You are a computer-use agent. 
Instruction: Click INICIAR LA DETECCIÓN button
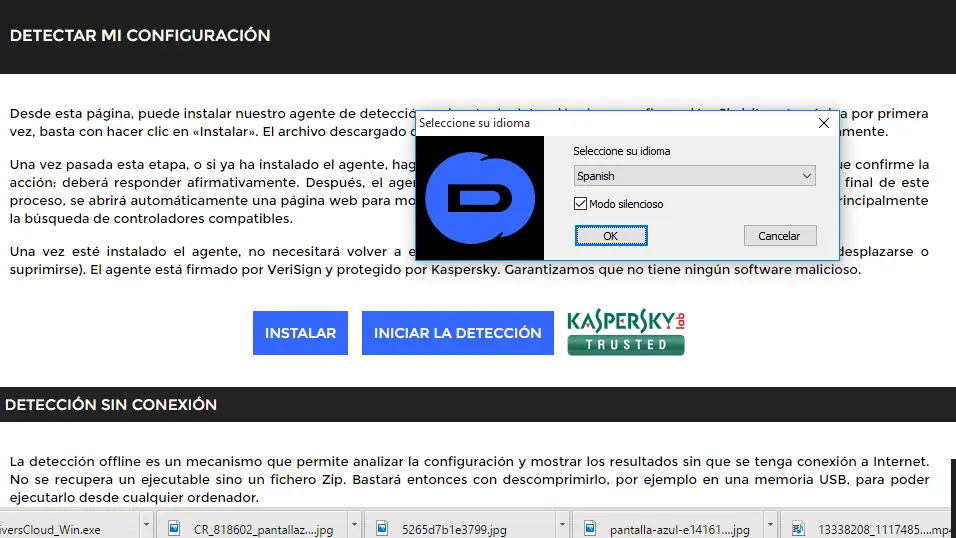point(458,333)
